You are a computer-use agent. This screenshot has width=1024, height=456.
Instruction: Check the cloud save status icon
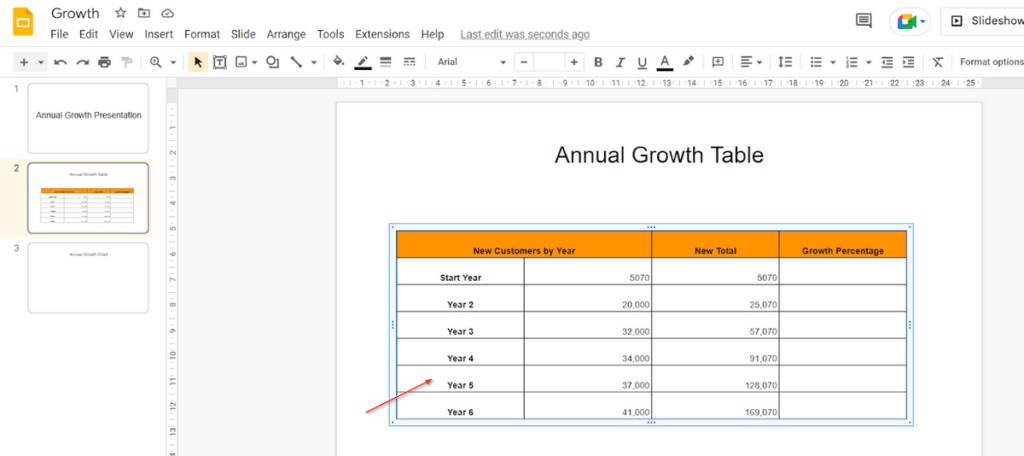click(168, 13)
